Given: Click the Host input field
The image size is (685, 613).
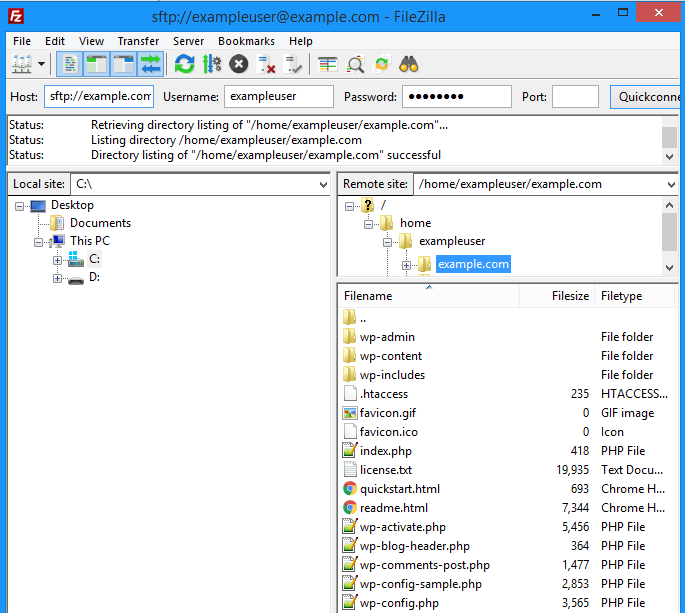Looking at the screenshot, I should tap(99, 97).
